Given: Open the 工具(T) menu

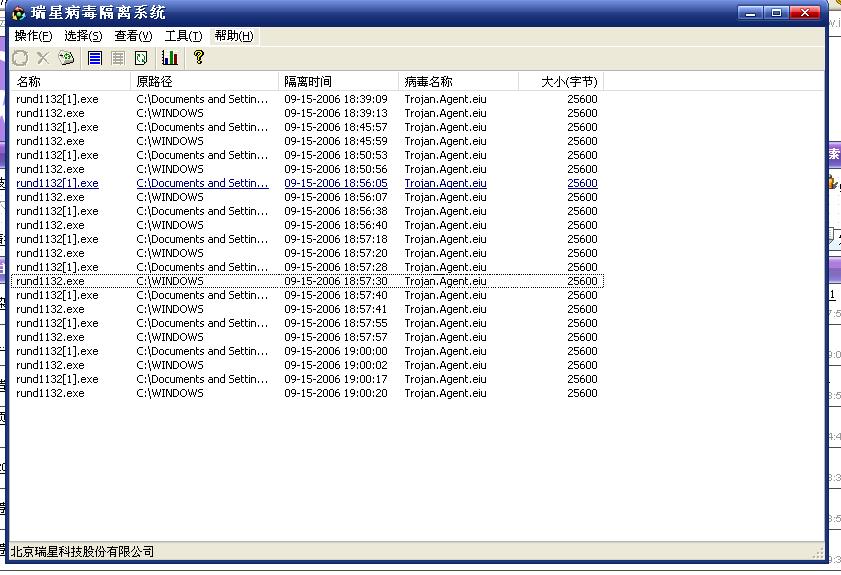Looking at the screenshot, I should coord(183,36).
